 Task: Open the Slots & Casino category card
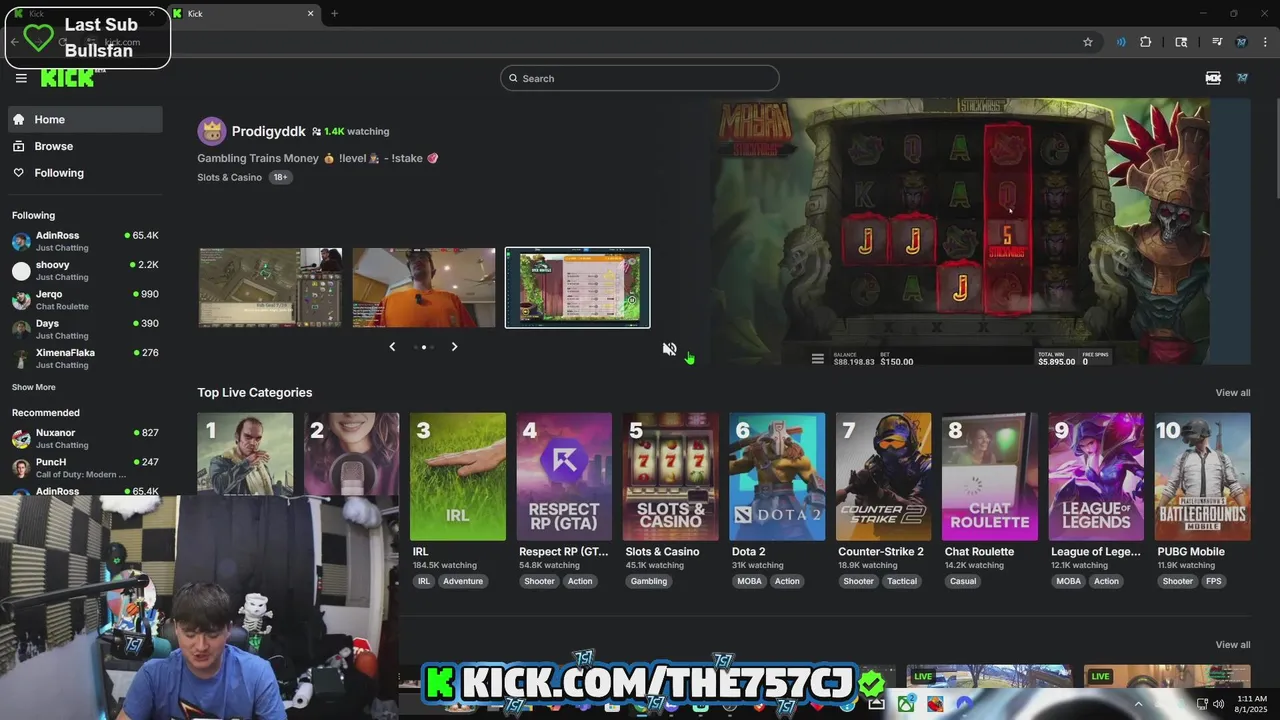pos(671,477)
